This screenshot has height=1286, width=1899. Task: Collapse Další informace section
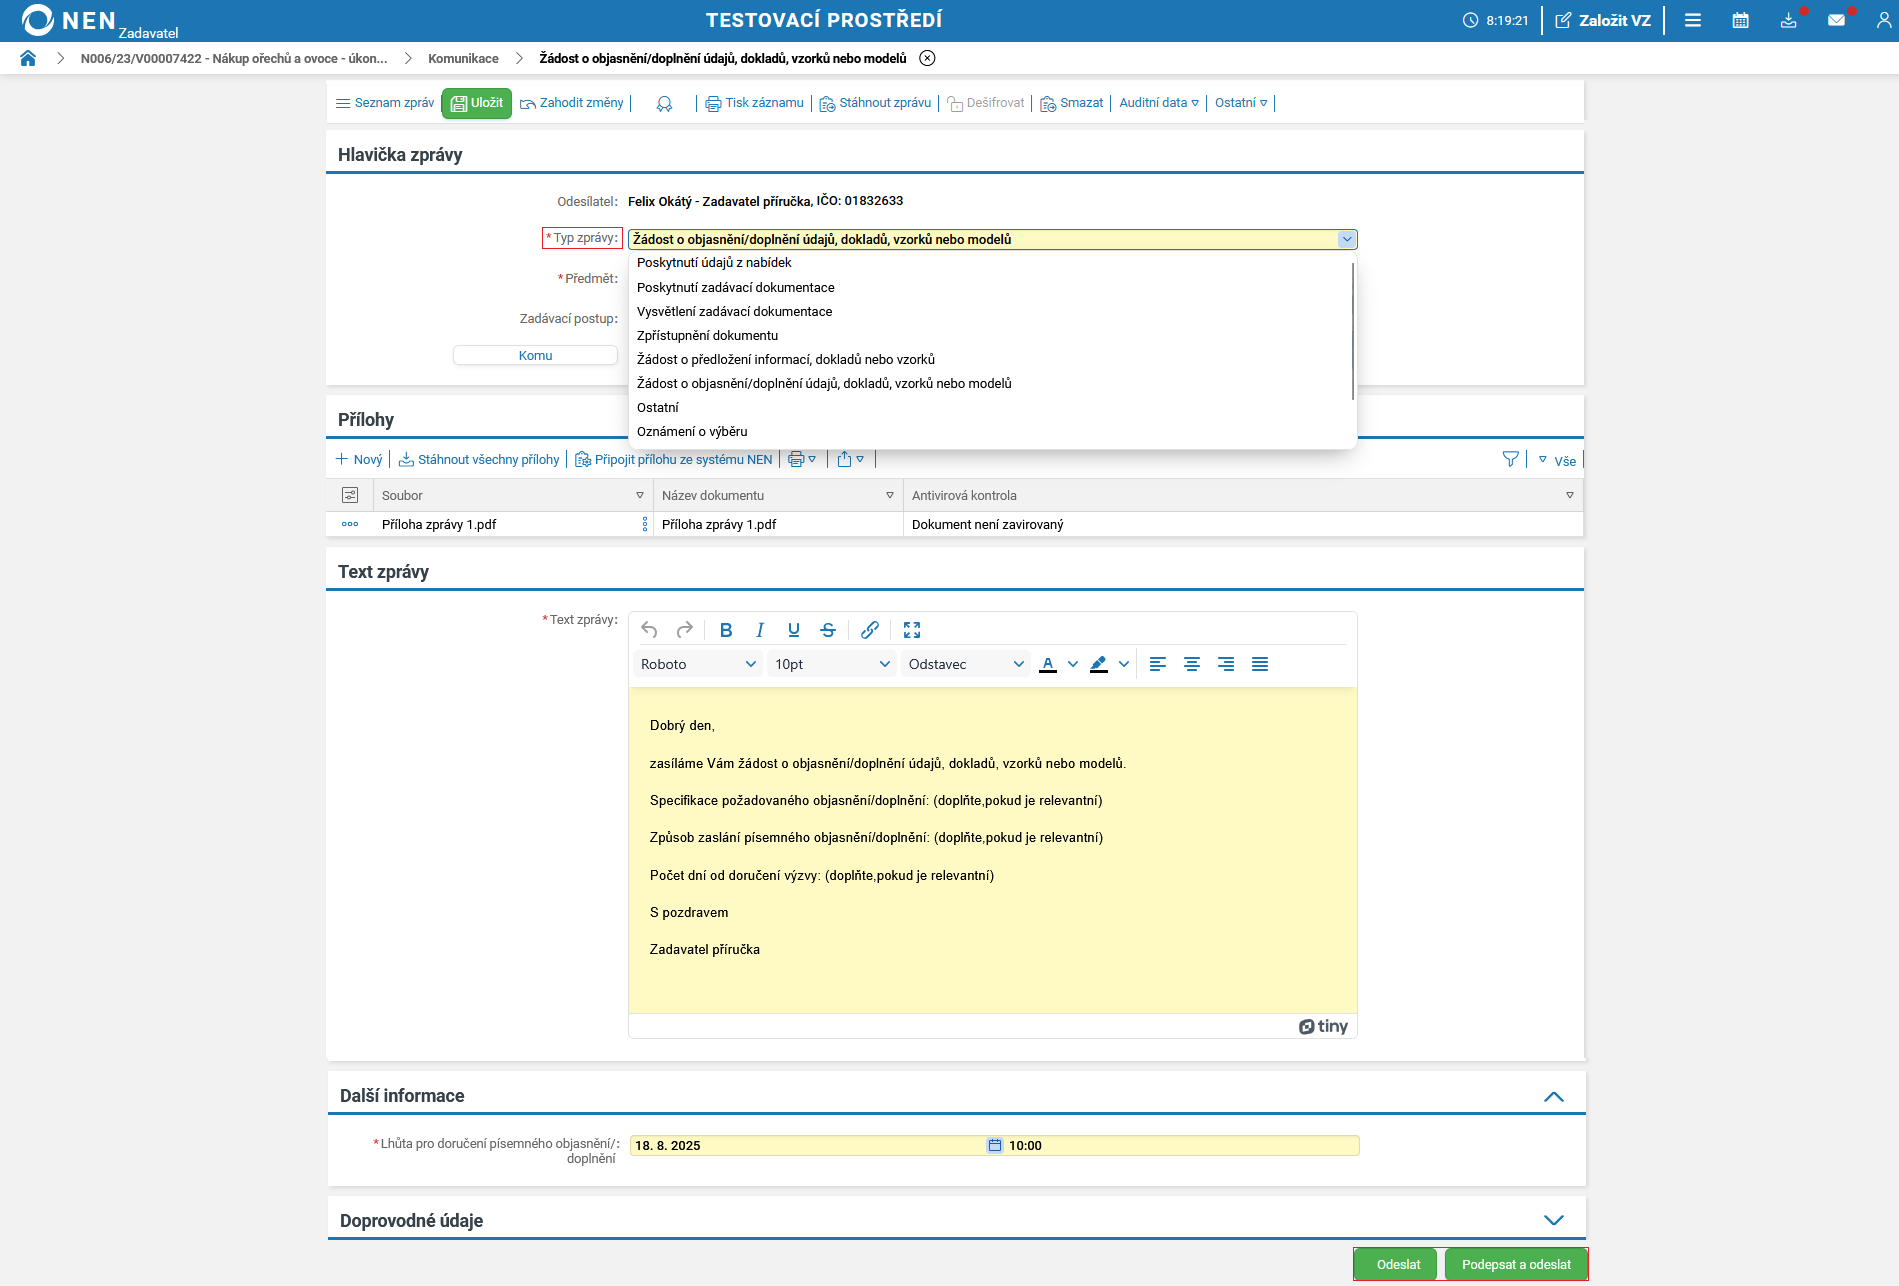tap(1554, 1097)
